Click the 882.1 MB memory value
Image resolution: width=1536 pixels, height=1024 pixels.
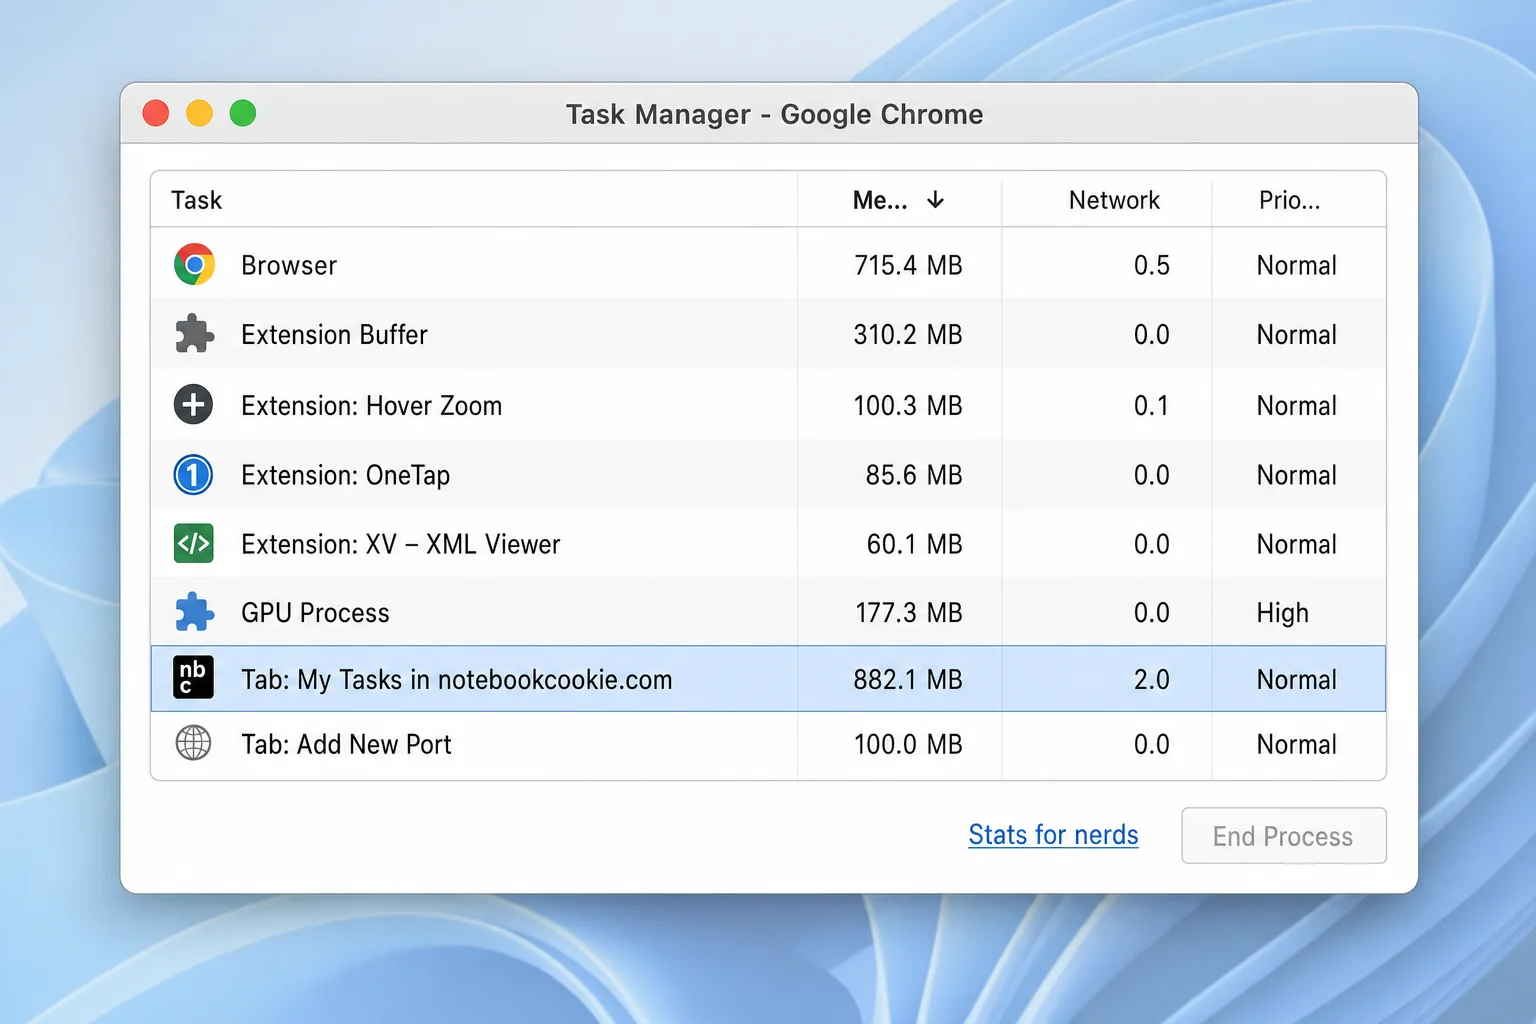pyautogui.click(x=908, y=679)
